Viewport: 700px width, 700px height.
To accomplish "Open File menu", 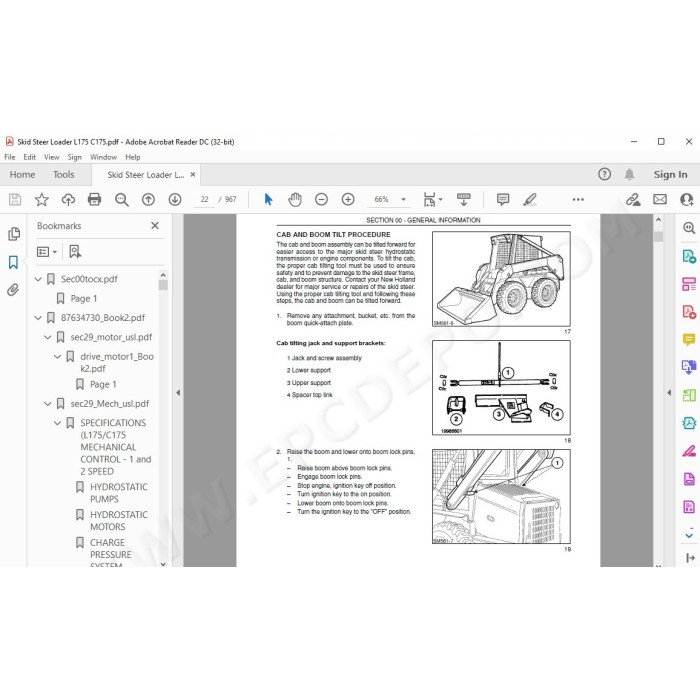I will (10, 157).
